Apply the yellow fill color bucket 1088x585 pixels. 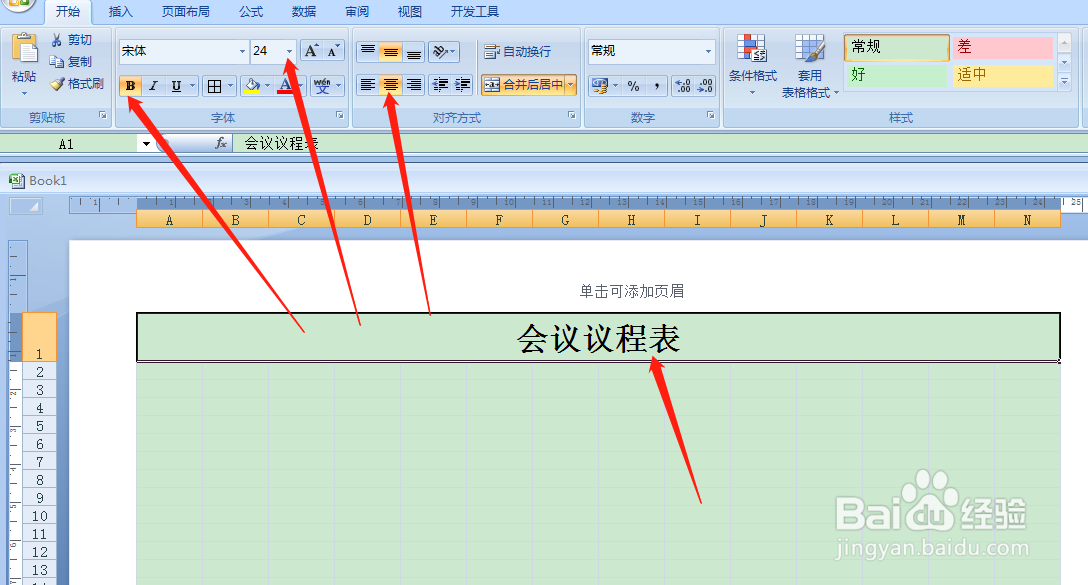click(253, 86)
